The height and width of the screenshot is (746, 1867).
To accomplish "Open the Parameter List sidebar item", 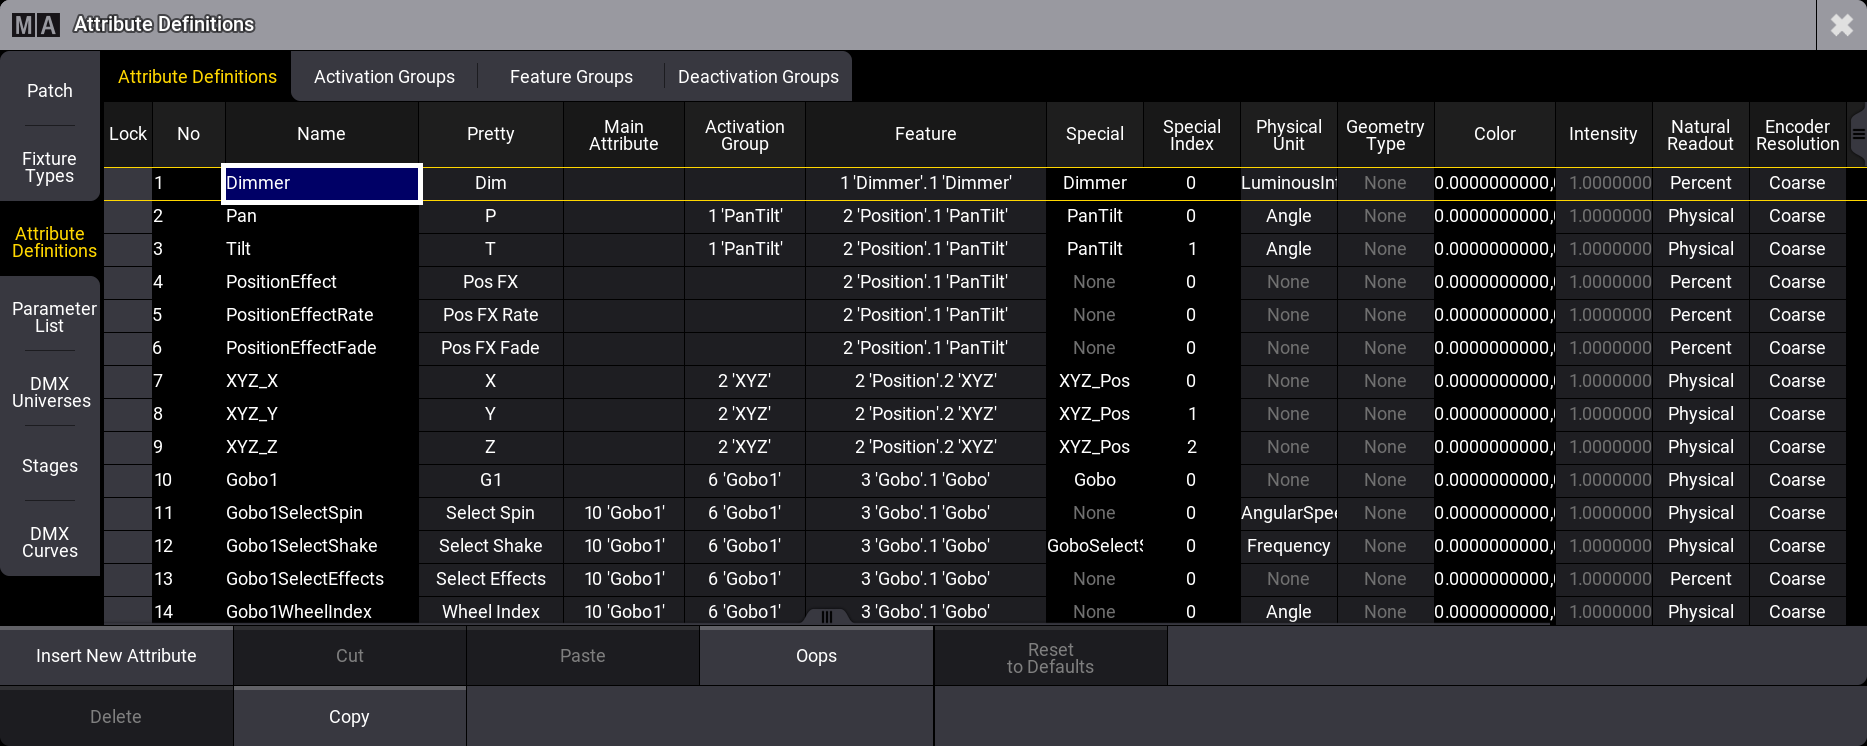I will pos(50,317).
